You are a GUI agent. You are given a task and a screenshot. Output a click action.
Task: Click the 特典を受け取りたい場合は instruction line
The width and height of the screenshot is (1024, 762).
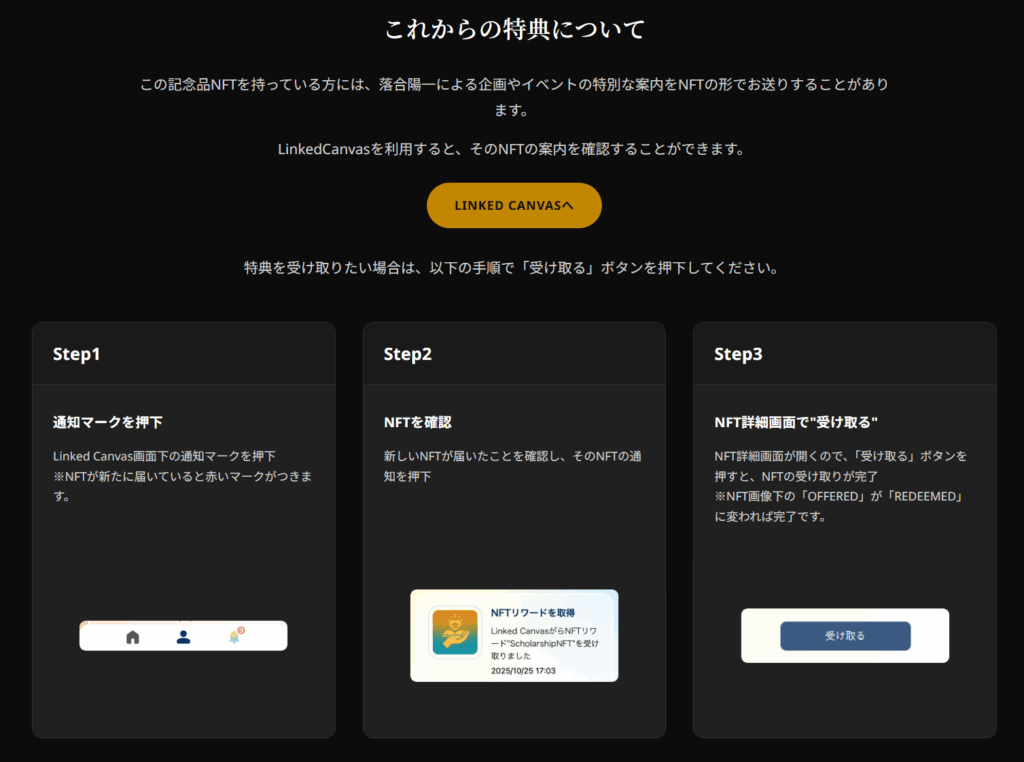point(511,268)
